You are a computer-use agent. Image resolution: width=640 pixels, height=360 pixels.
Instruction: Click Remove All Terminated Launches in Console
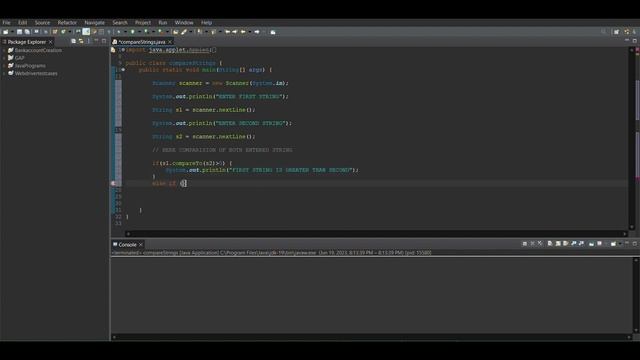click(540, 244)
